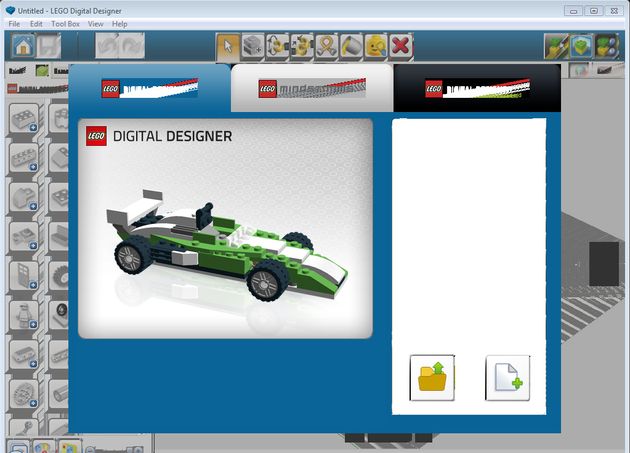Expand the windows and doors category
Viewport: 630px width, 453px height.
24,276
